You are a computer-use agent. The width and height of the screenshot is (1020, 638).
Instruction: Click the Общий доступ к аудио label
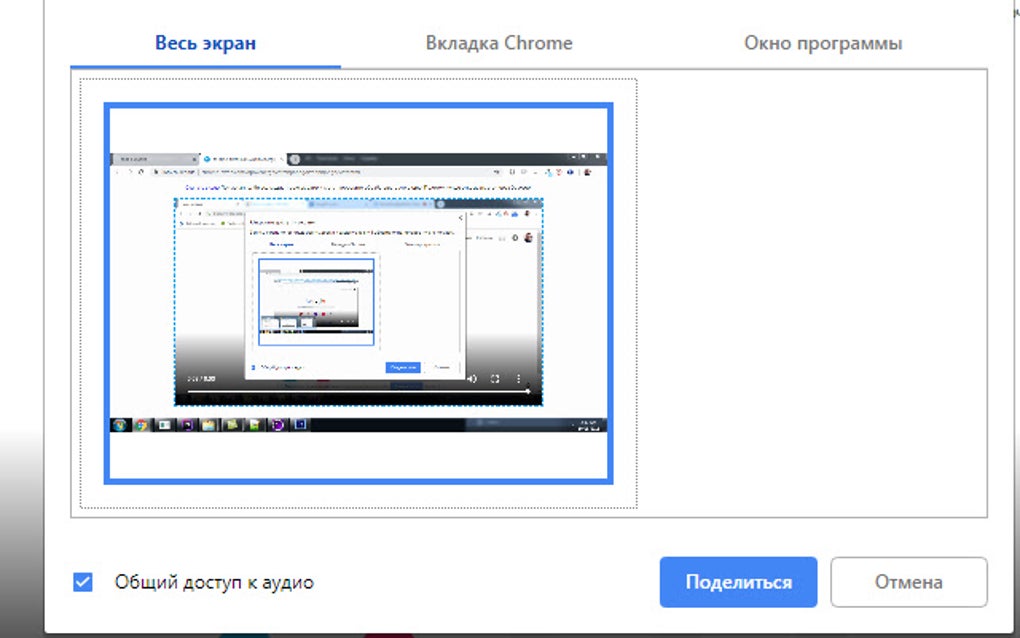pyautogui.click(x=214, y=582)
